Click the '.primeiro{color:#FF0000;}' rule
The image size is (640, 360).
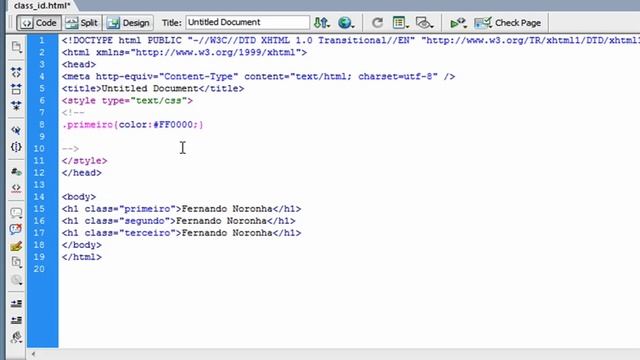point(133,124)
